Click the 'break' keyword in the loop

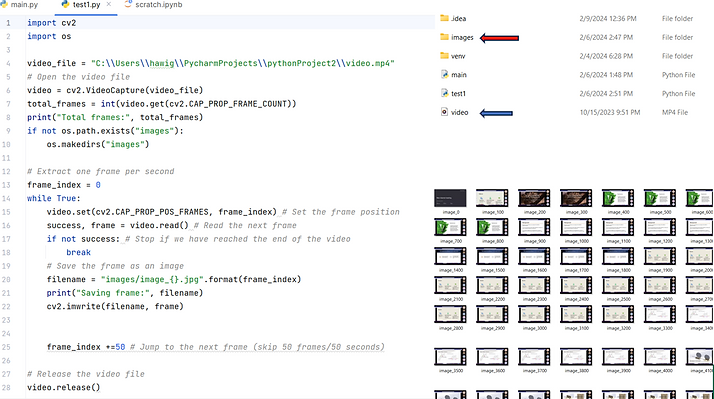tap(78, 252)
